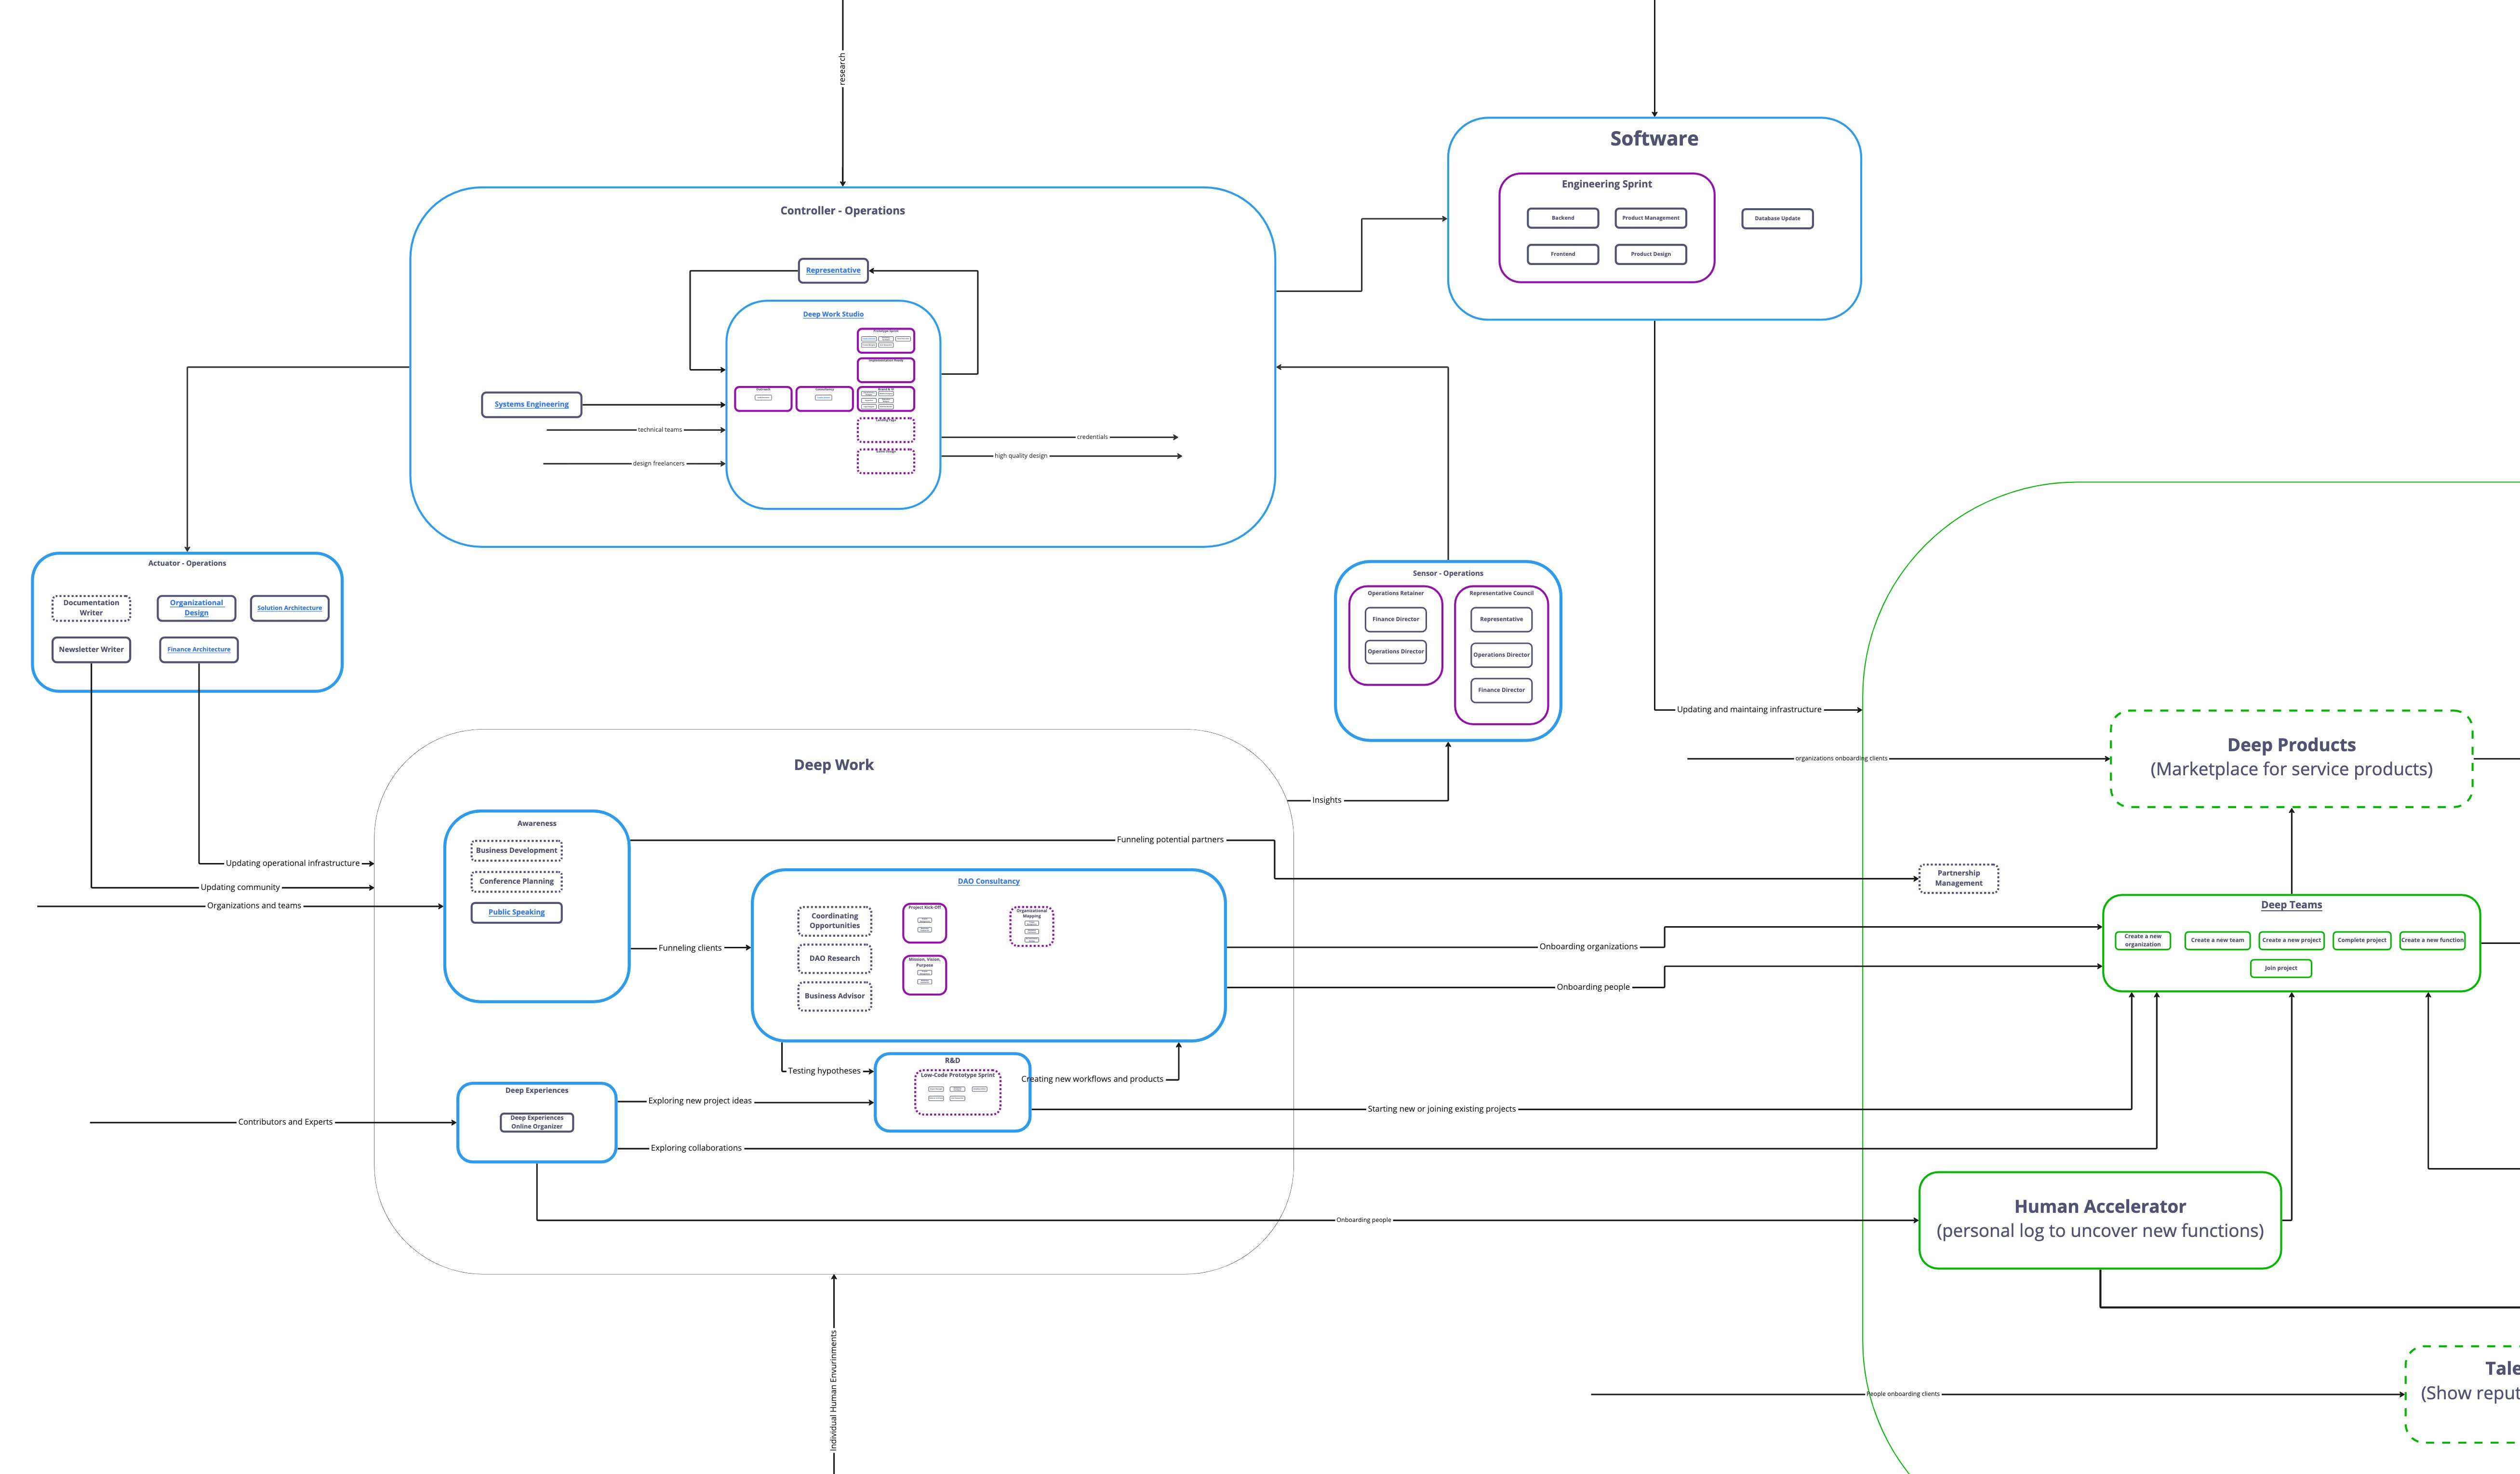
Task: Select the Backend node in Engineering Sprint
Action: point(1562,218)
